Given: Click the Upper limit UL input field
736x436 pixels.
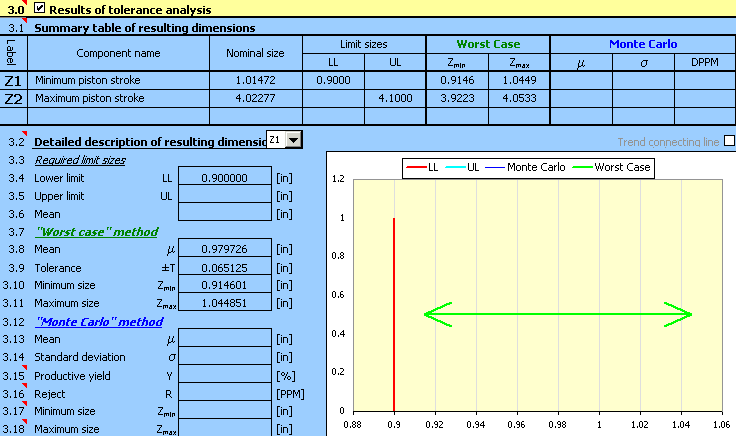Looking at the screenshot, I should click(x=225, y=196).
